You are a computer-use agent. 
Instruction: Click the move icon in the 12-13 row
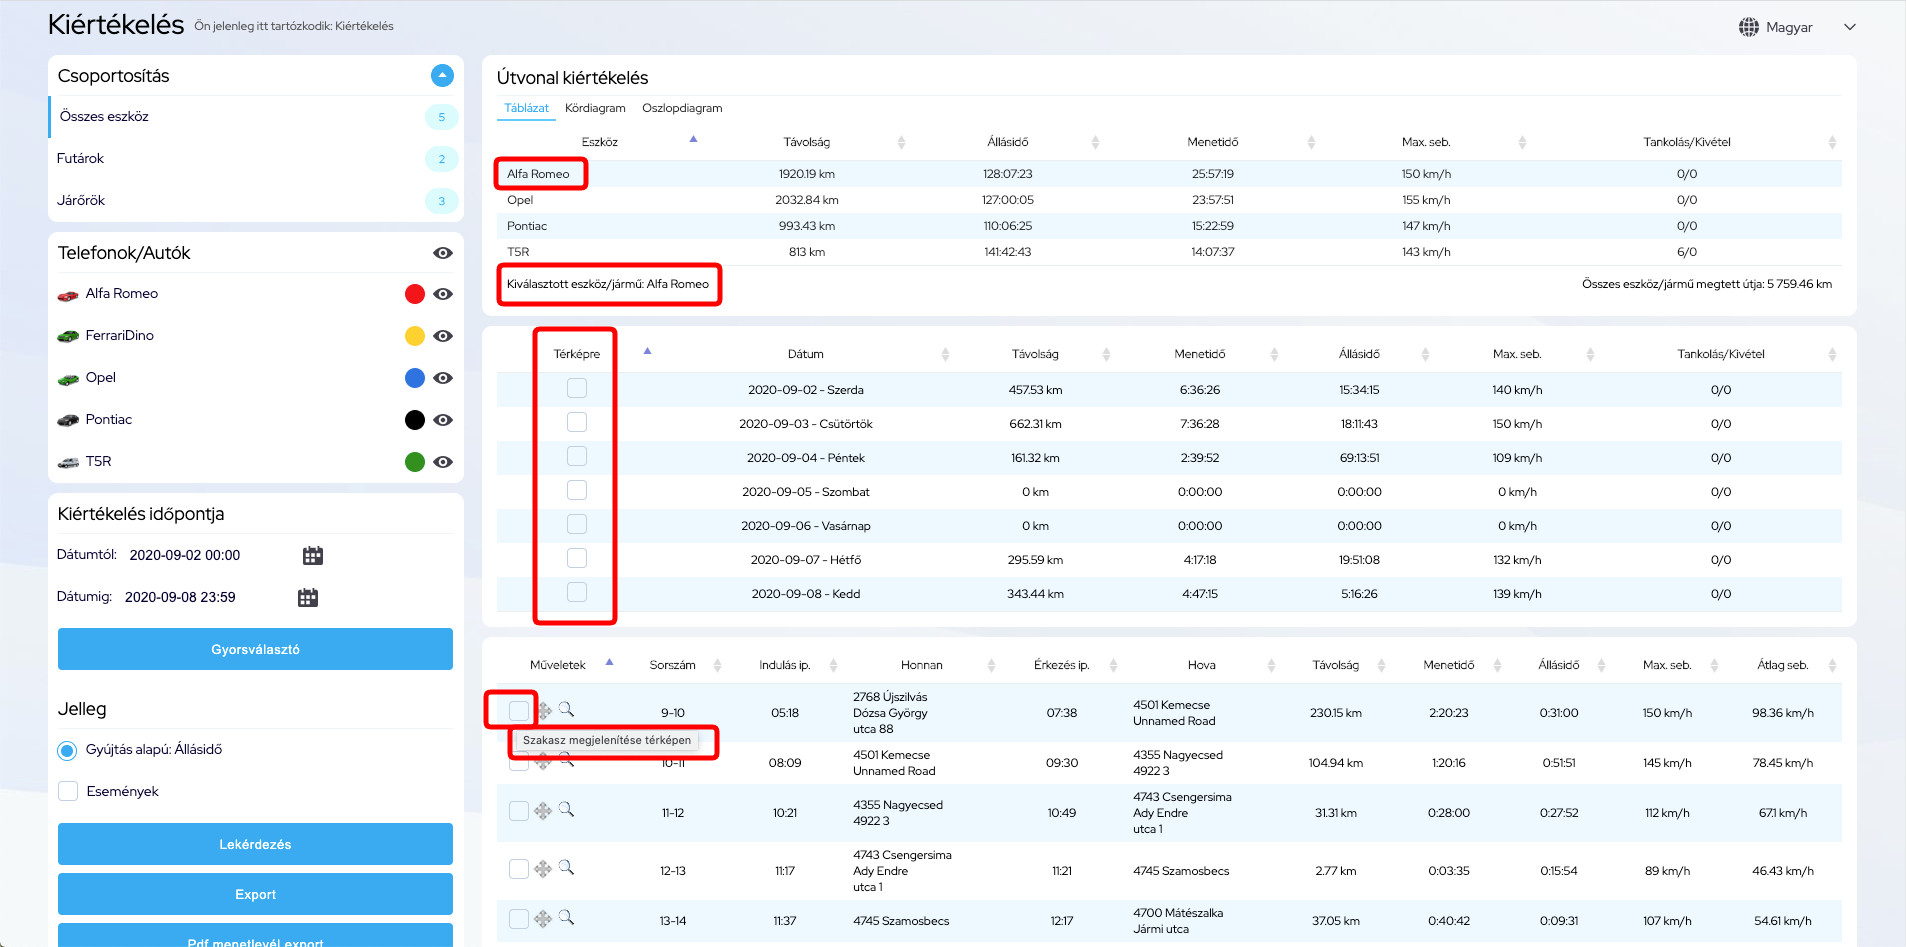point(543,869)
